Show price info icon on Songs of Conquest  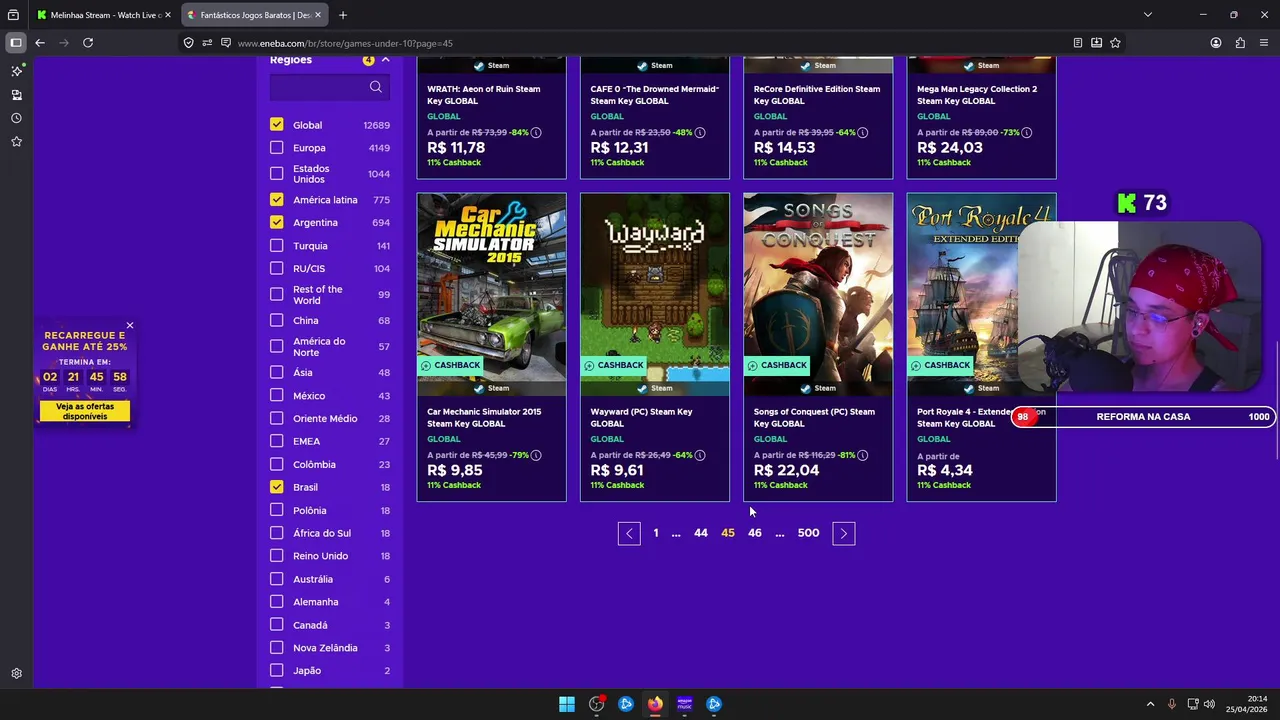coord(862,455)
